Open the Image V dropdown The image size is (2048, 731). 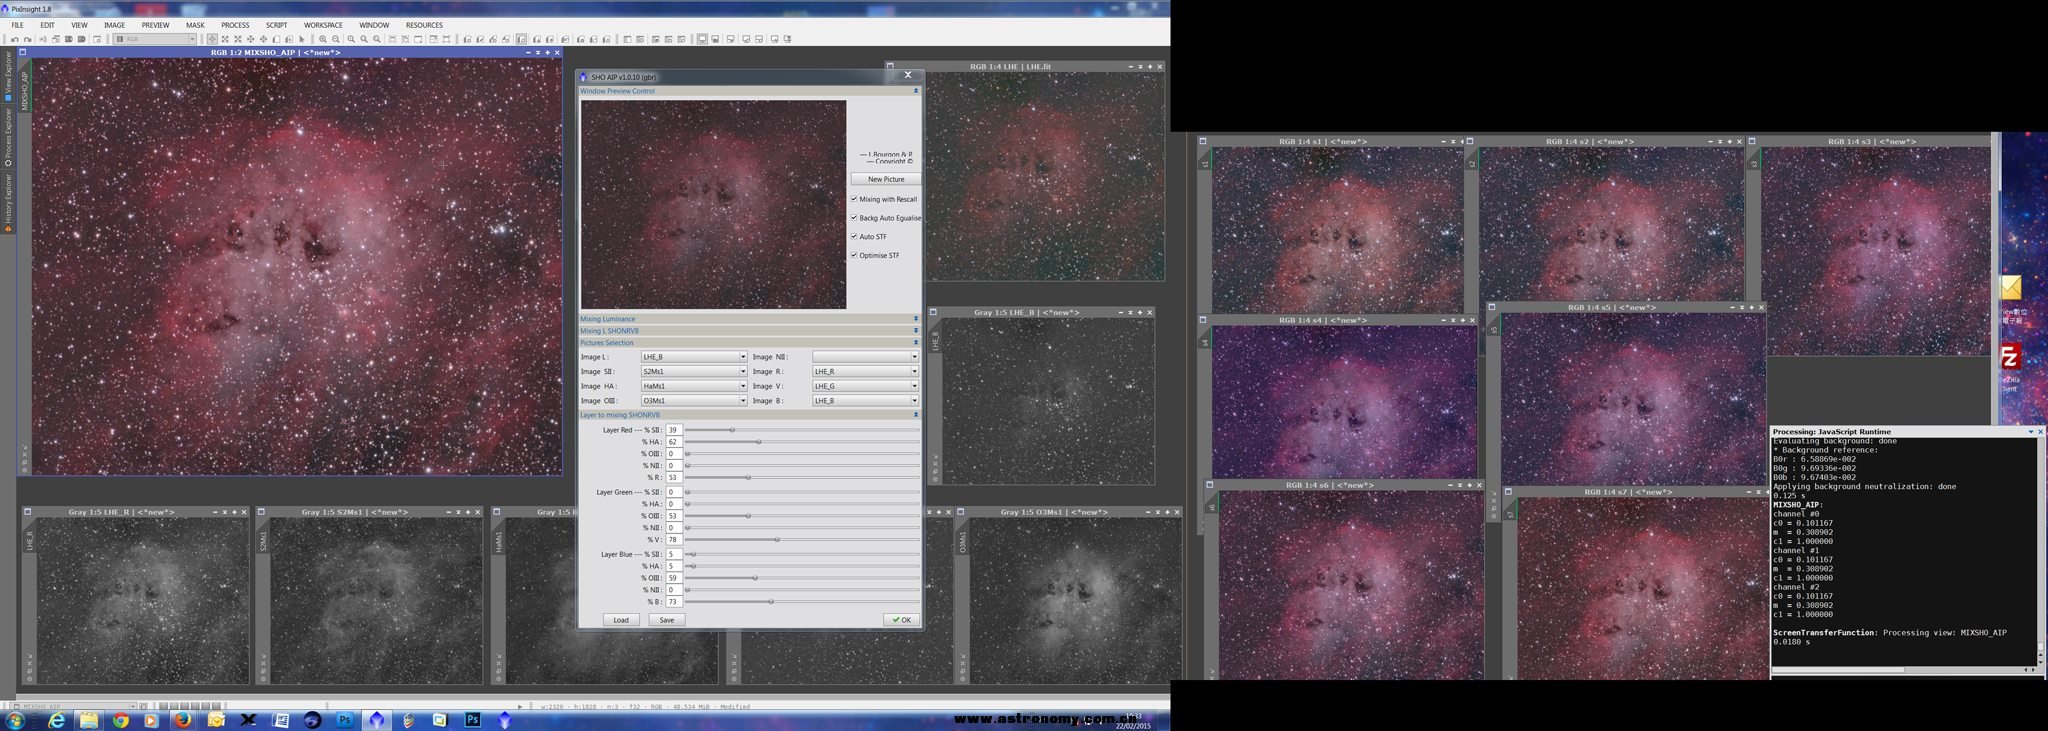coord(865,386)
